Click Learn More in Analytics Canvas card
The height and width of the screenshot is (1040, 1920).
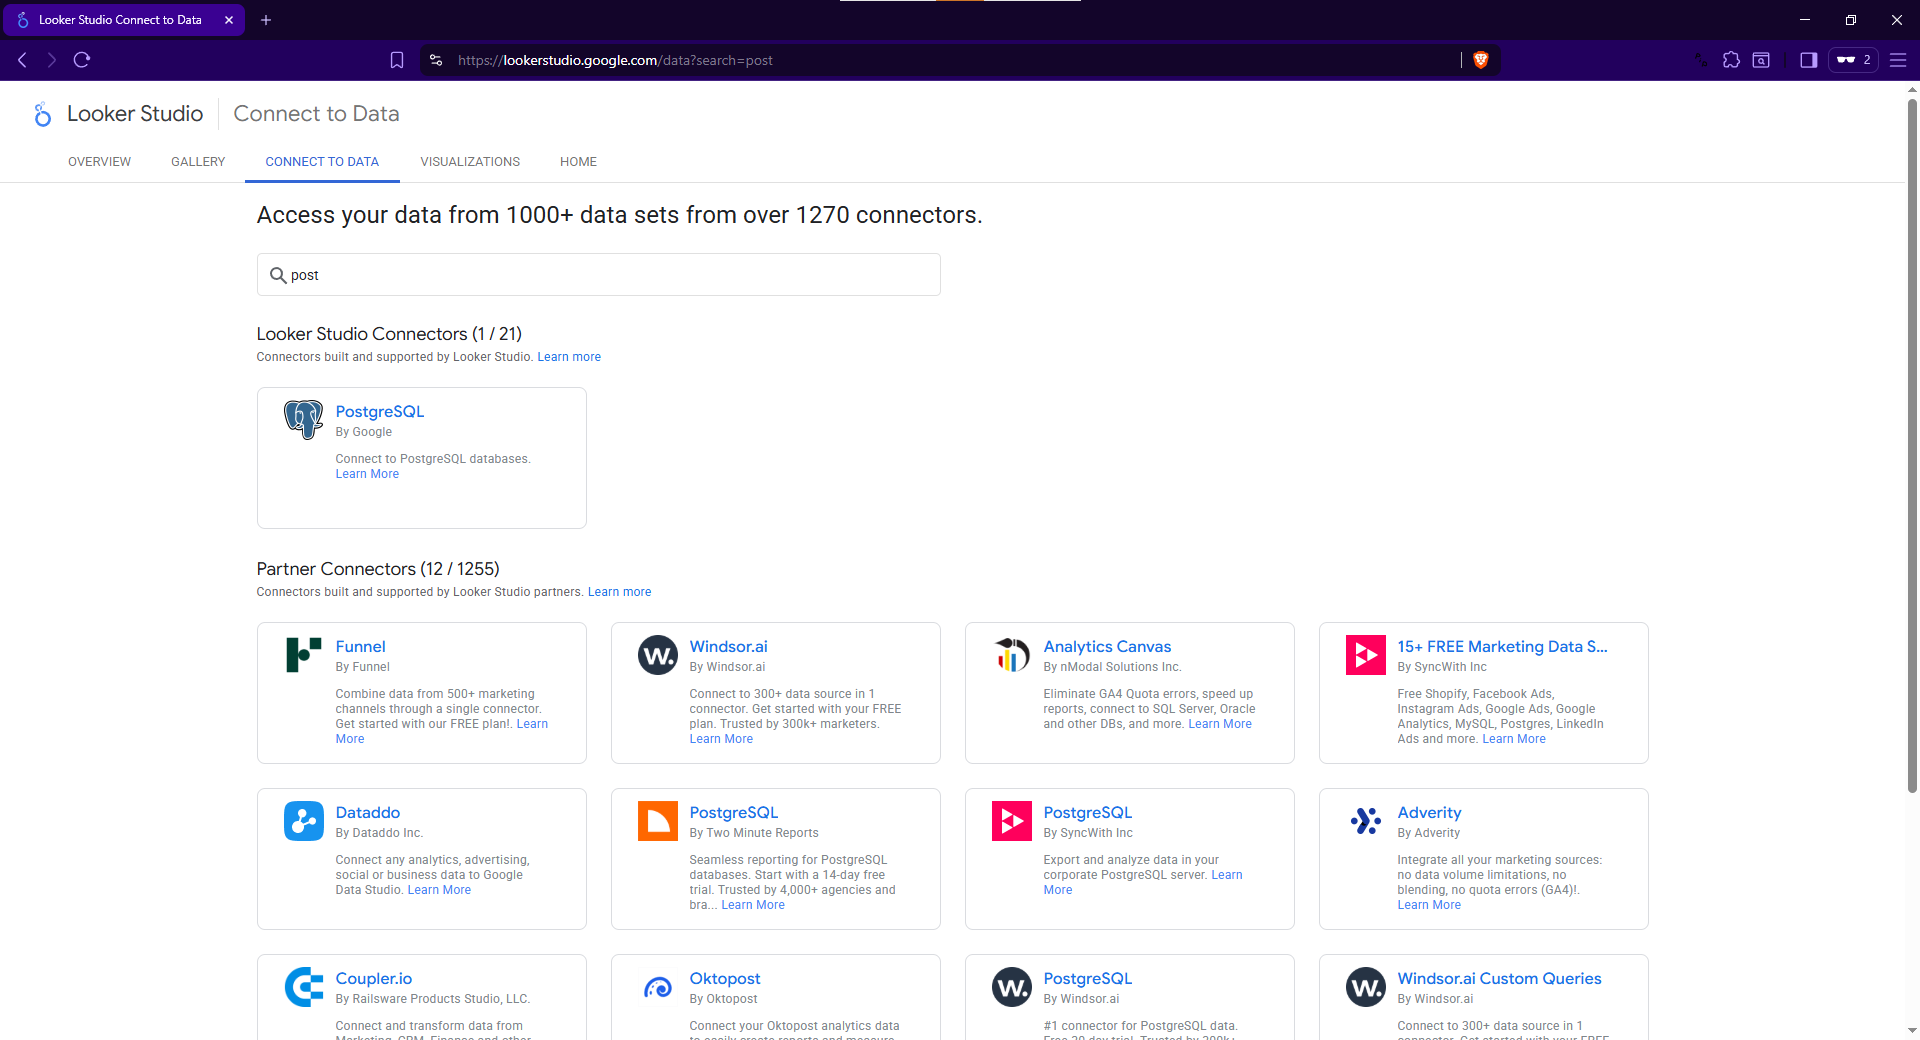1220,724
